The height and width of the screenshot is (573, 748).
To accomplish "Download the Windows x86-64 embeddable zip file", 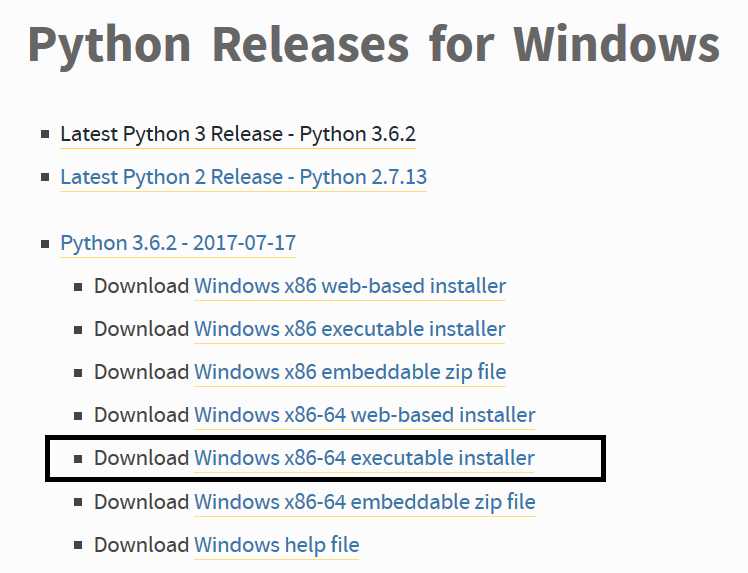I will (364, 502).
